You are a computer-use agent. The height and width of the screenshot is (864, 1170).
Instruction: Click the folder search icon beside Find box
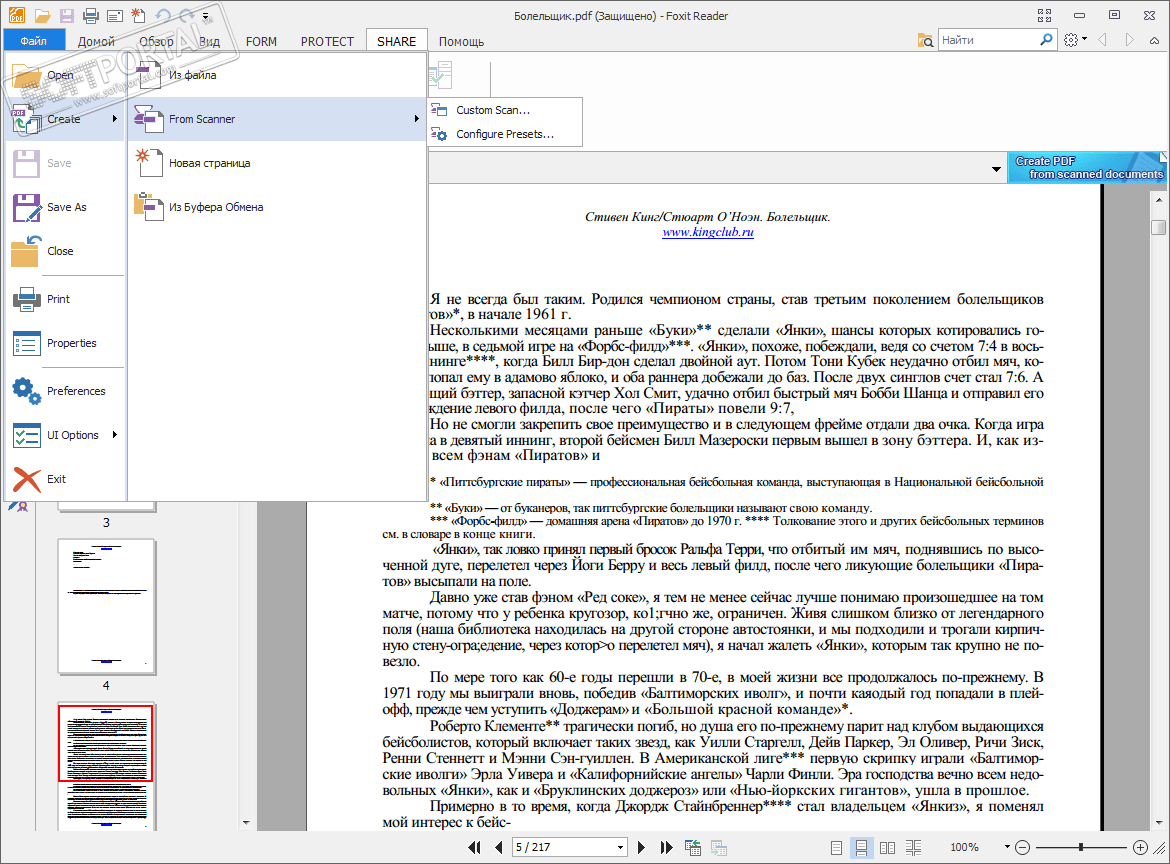(x=925, y=40)
